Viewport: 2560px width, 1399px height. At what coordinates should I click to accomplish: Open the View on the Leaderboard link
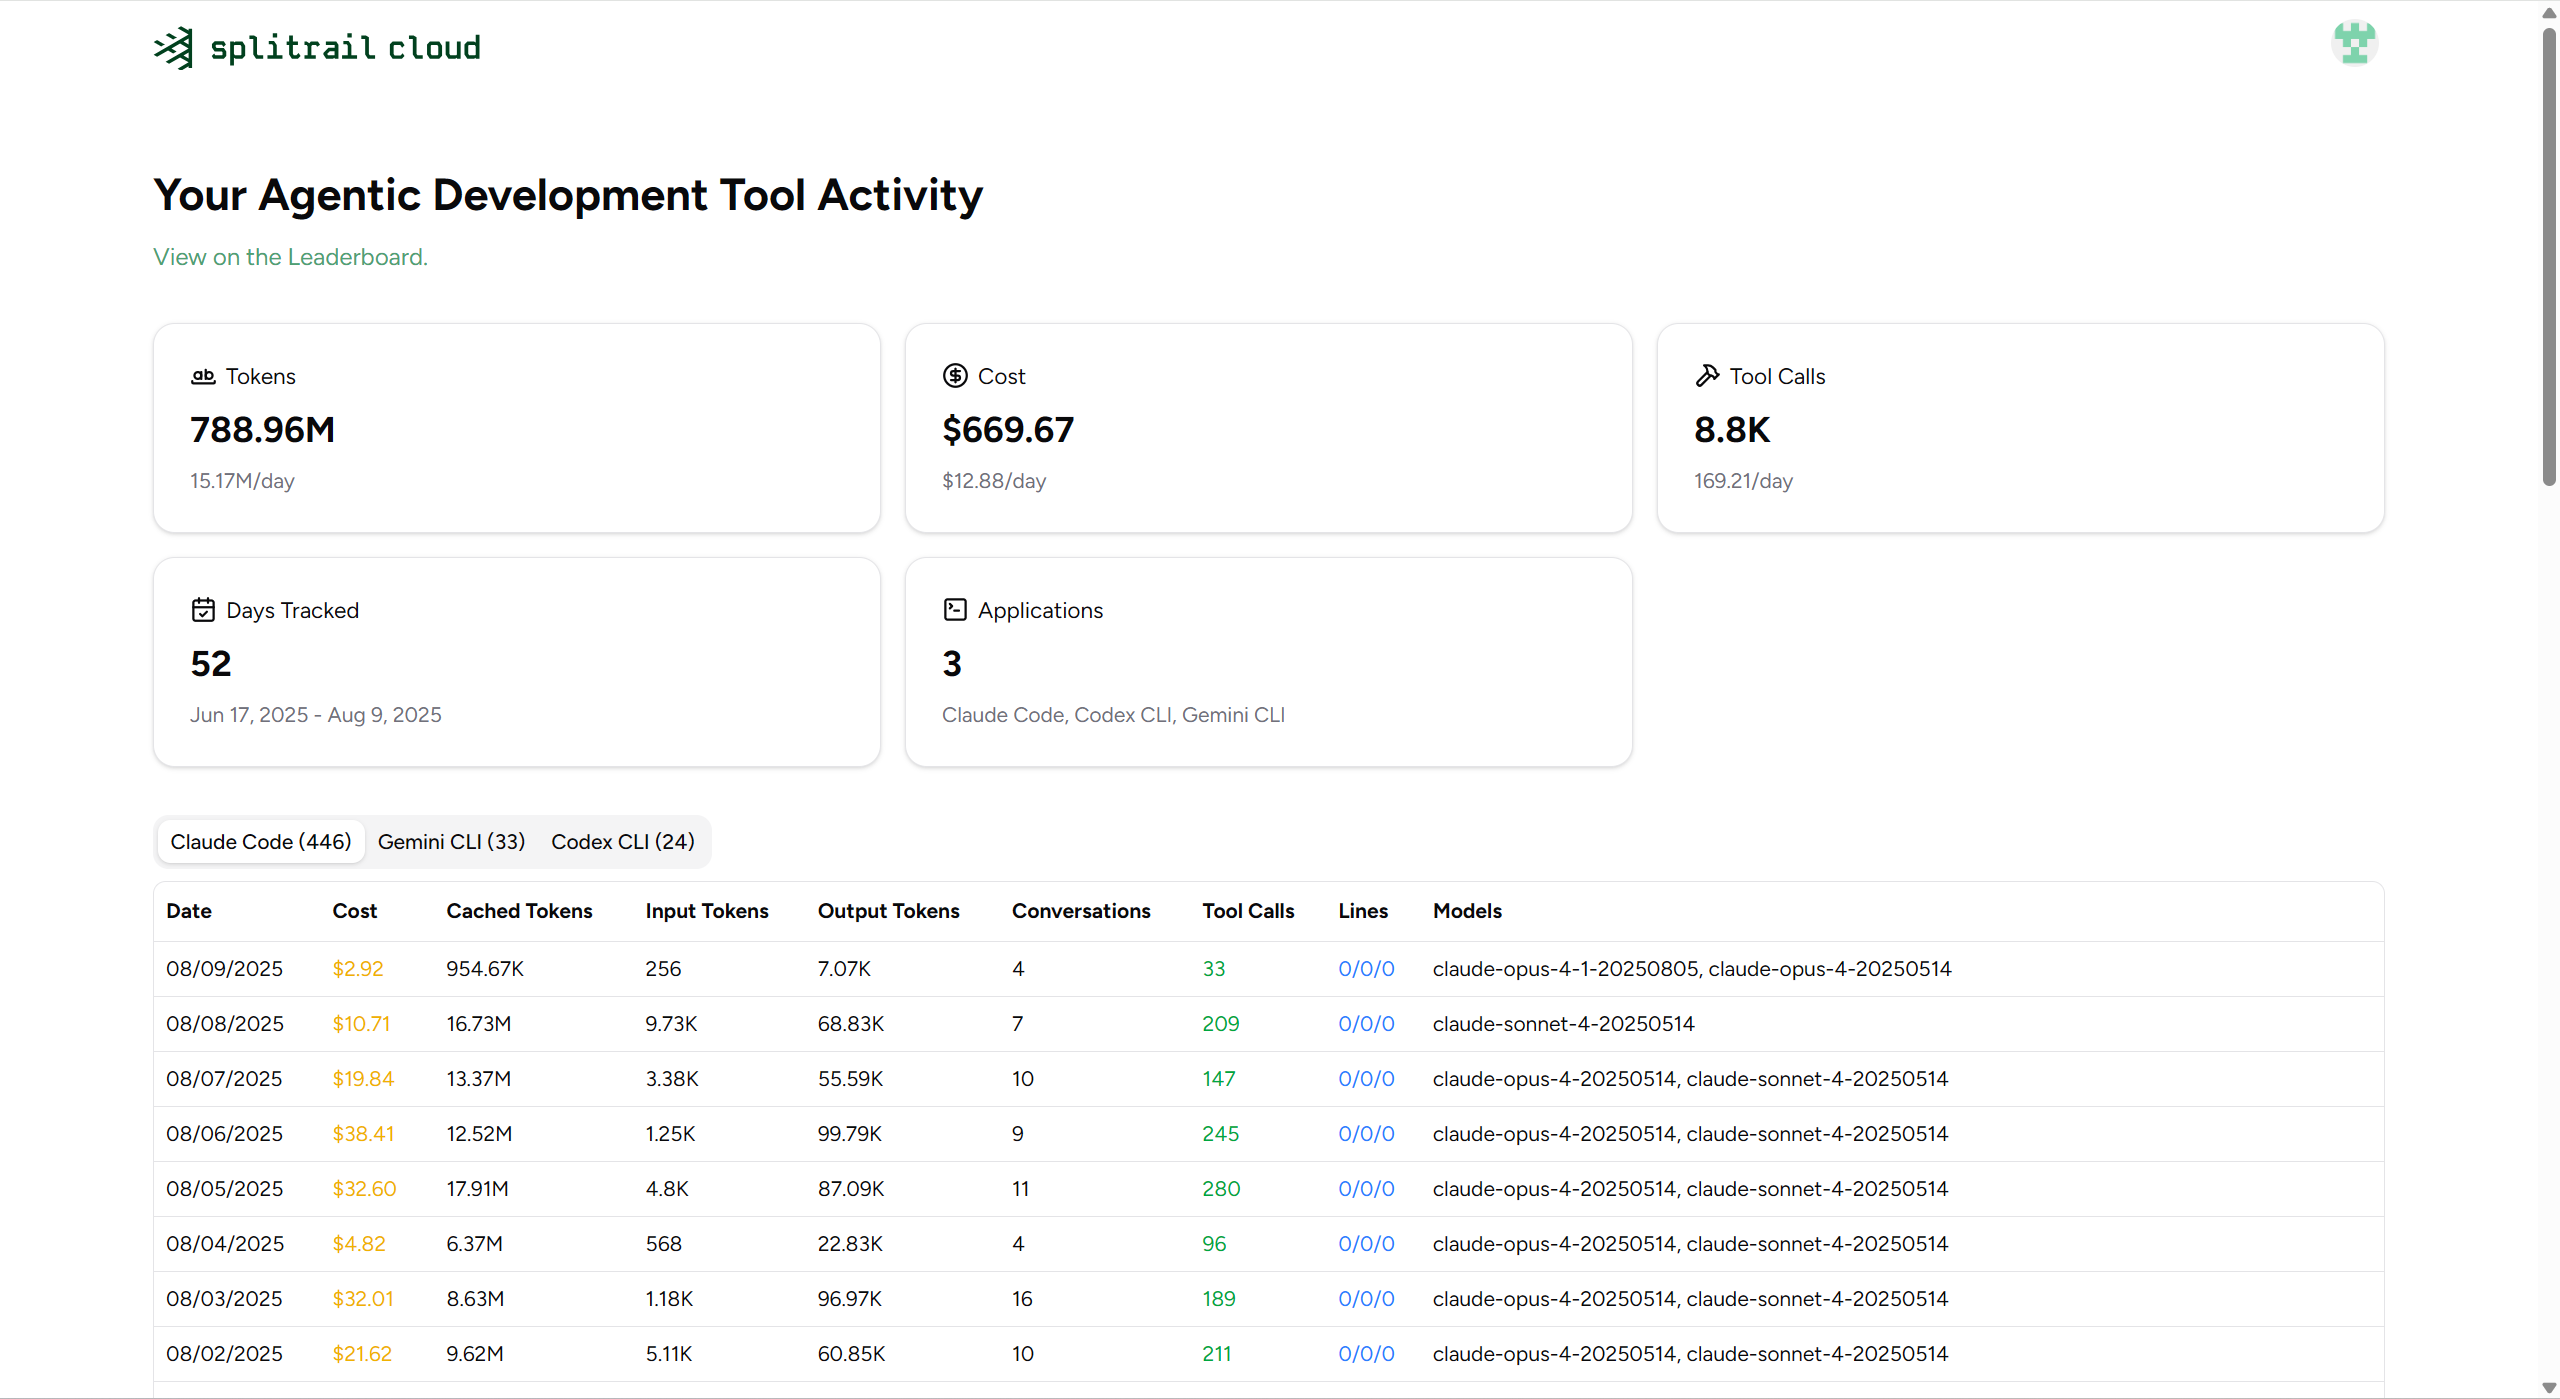[290, 257]
